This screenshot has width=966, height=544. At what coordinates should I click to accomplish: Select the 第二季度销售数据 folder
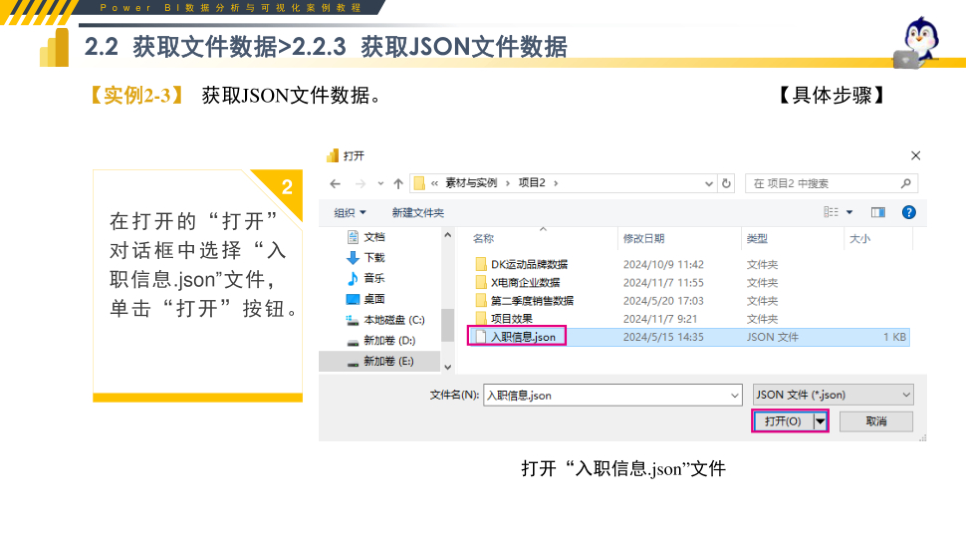tap(532, 301)
